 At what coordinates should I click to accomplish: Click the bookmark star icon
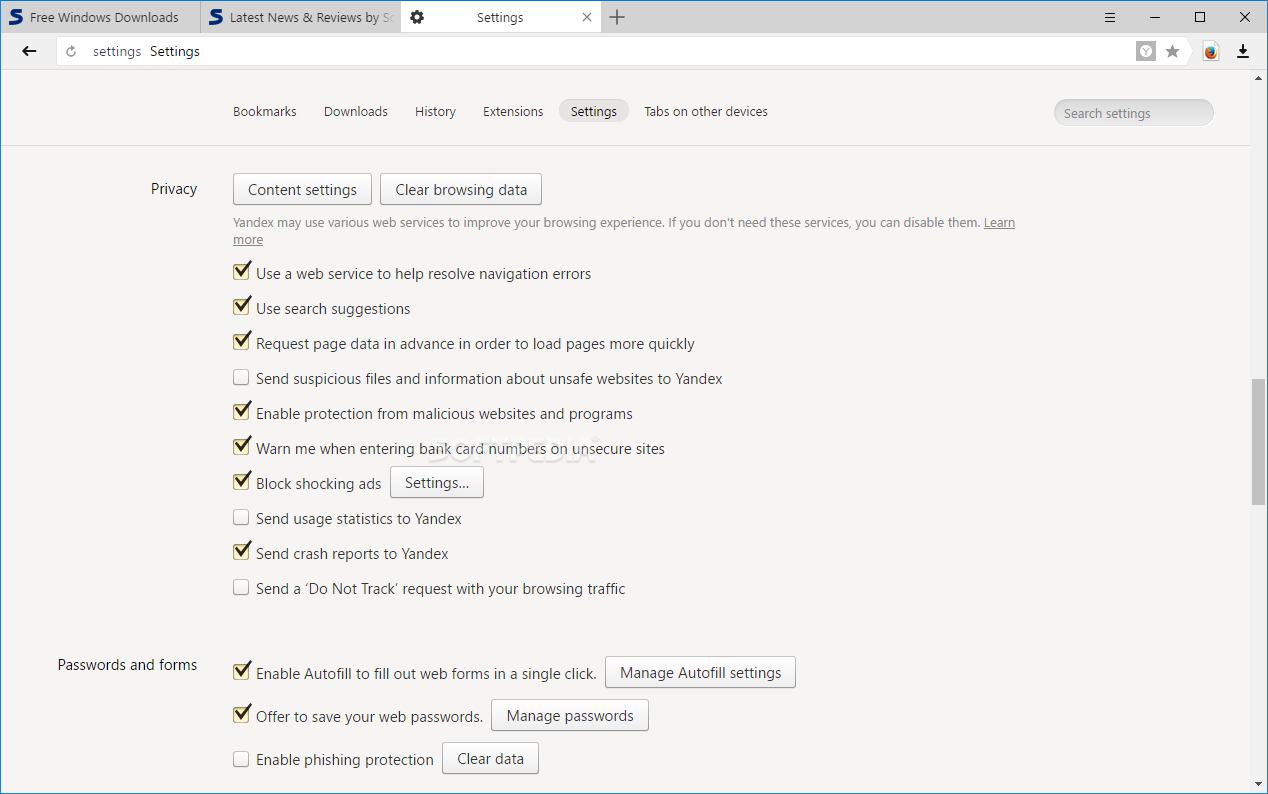[x=1173, y=51]
